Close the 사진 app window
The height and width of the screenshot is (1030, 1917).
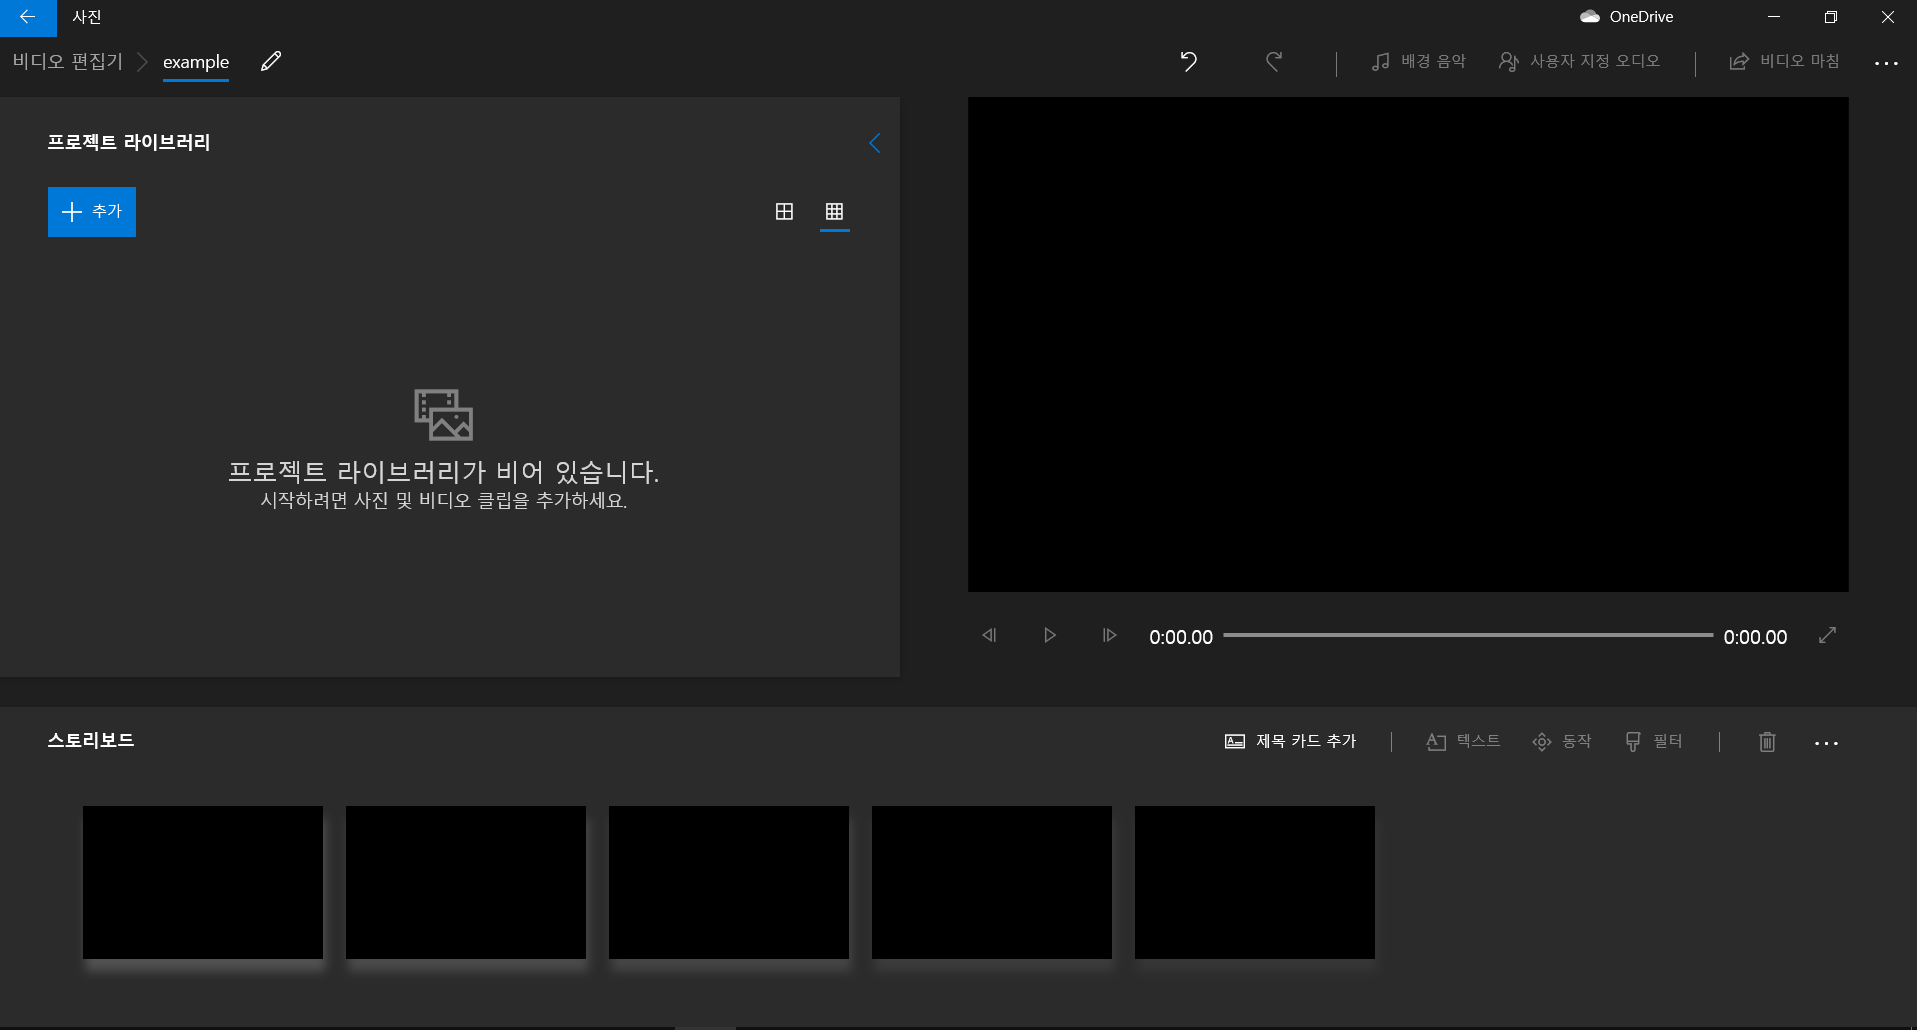1888,17
